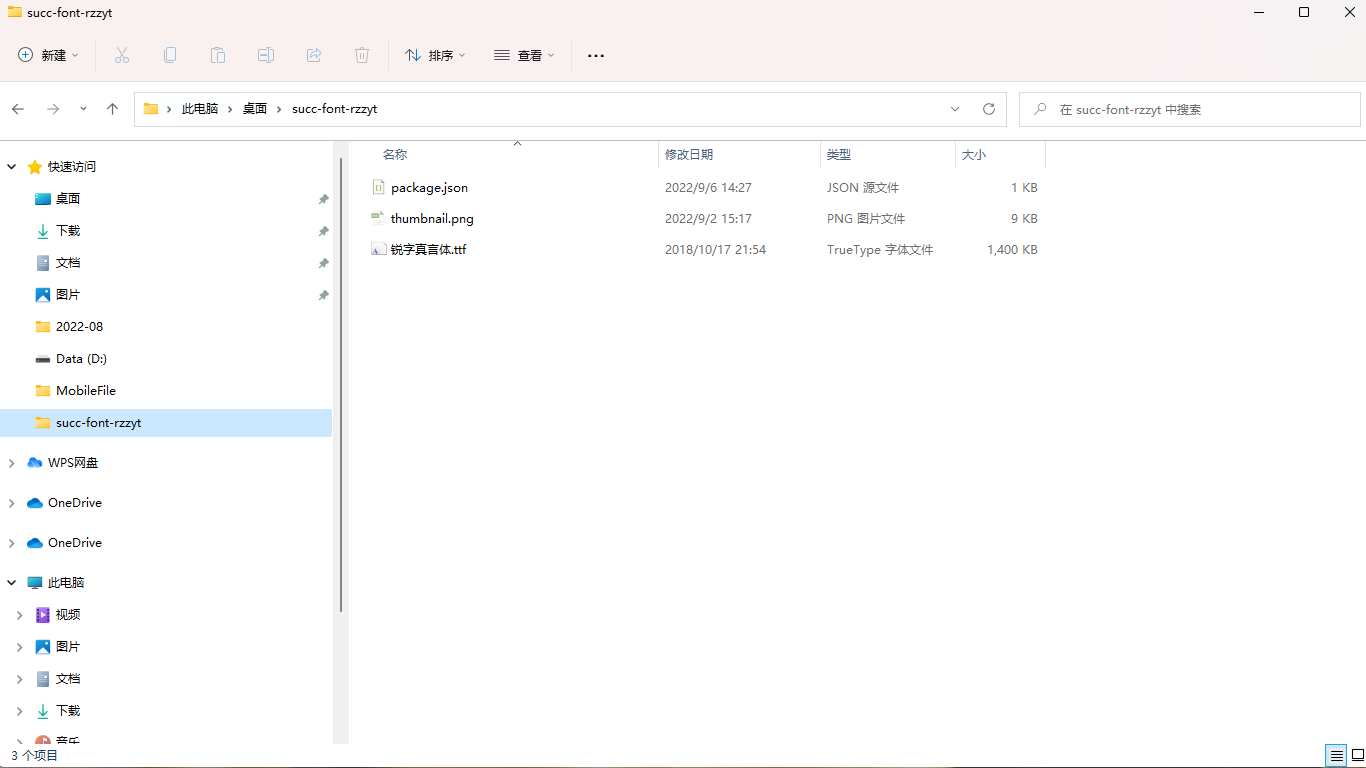
Task: Open the 查看 view dropdown
Action: (524, 55)
